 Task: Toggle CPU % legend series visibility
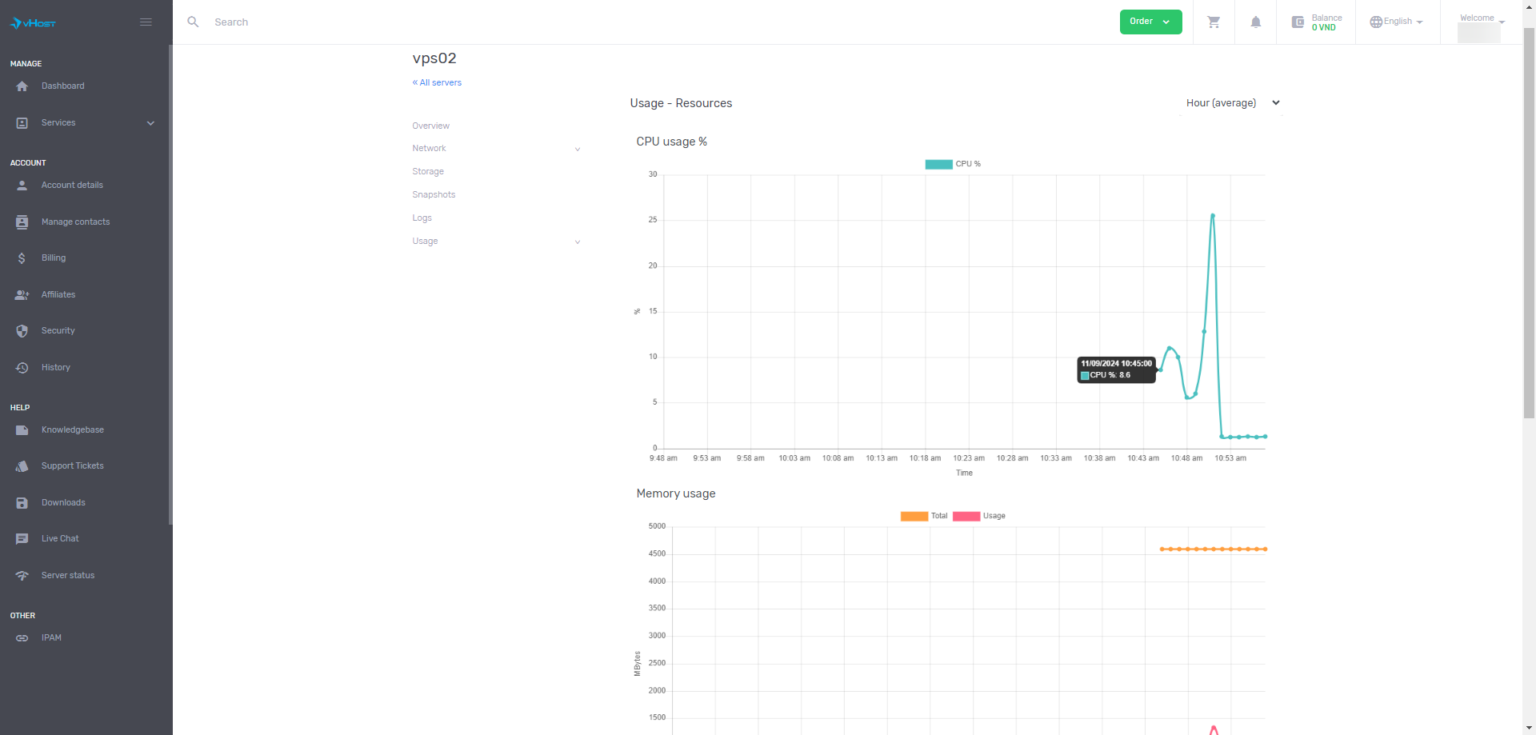[953, 164]
